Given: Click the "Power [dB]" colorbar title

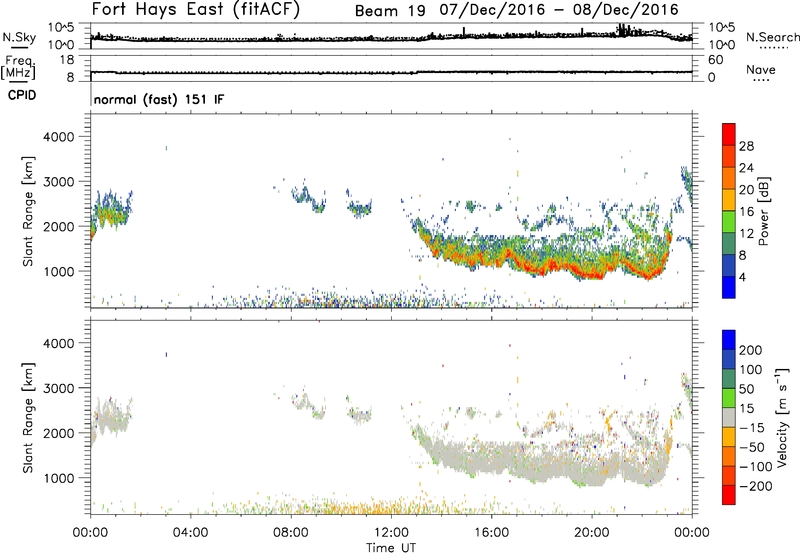Looking at the screenshot, I should coord(763,211).
